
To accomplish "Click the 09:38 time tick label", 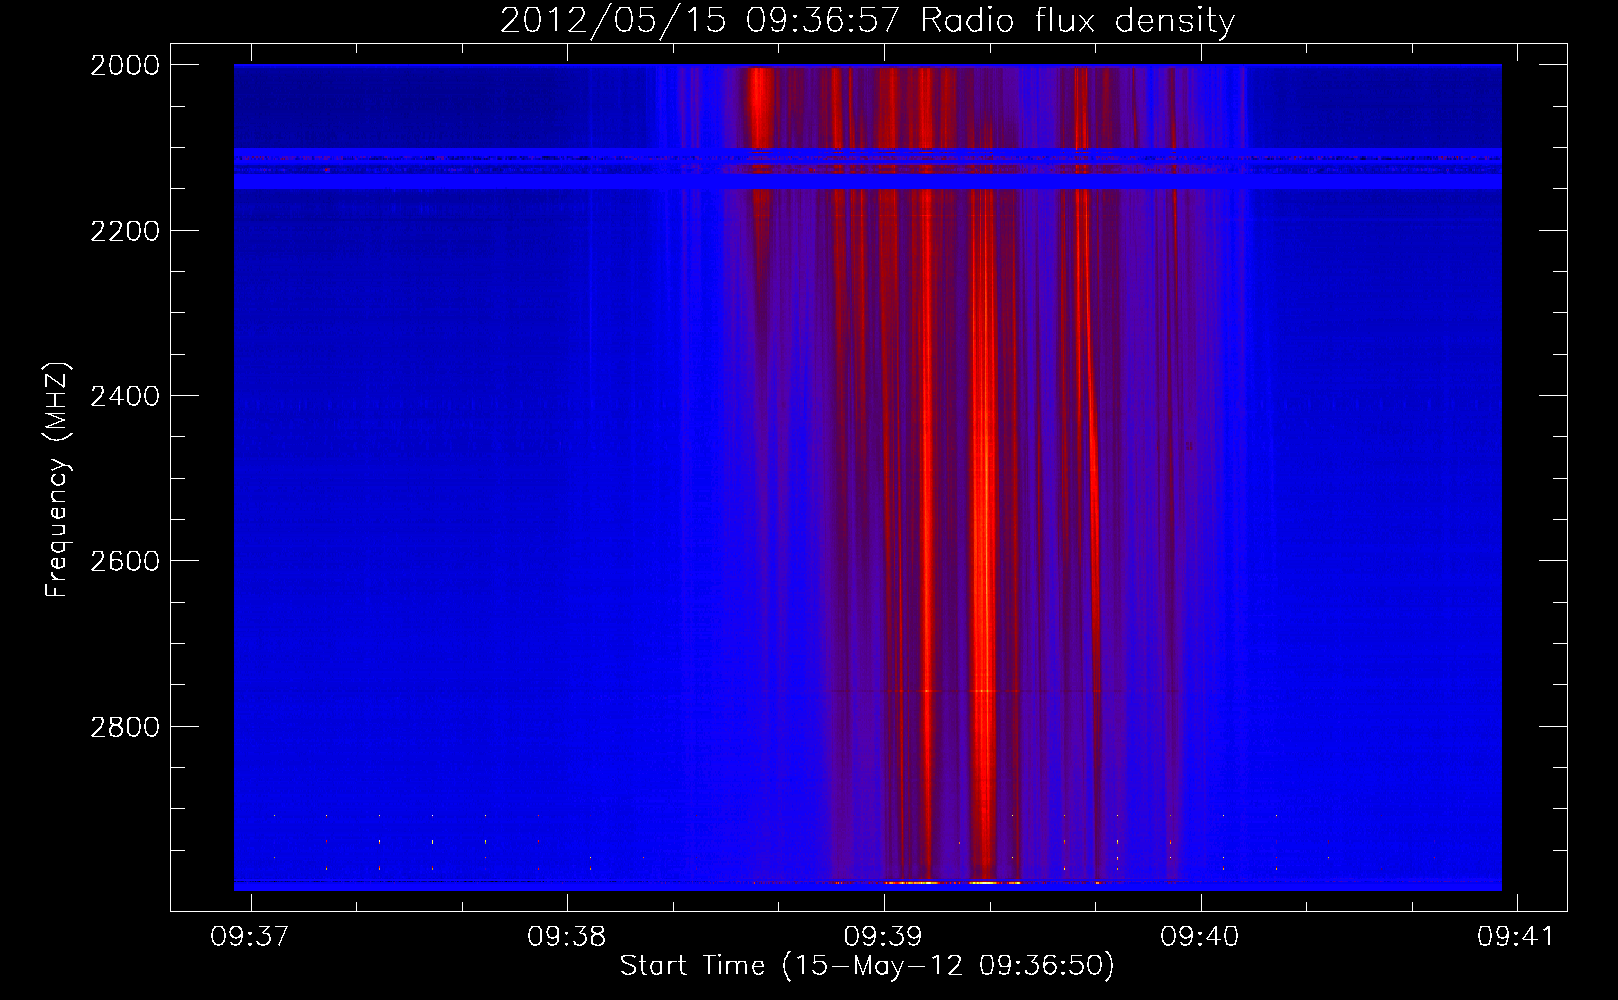I will click(567, 936).
